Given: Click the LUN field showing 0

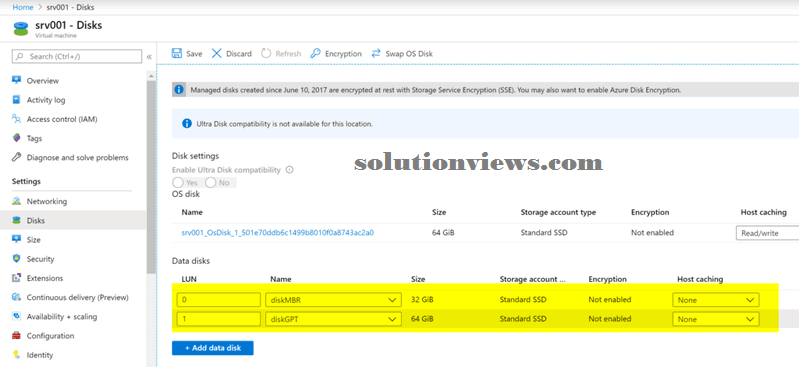Looking at the screenshot, I should click(219, 300).
